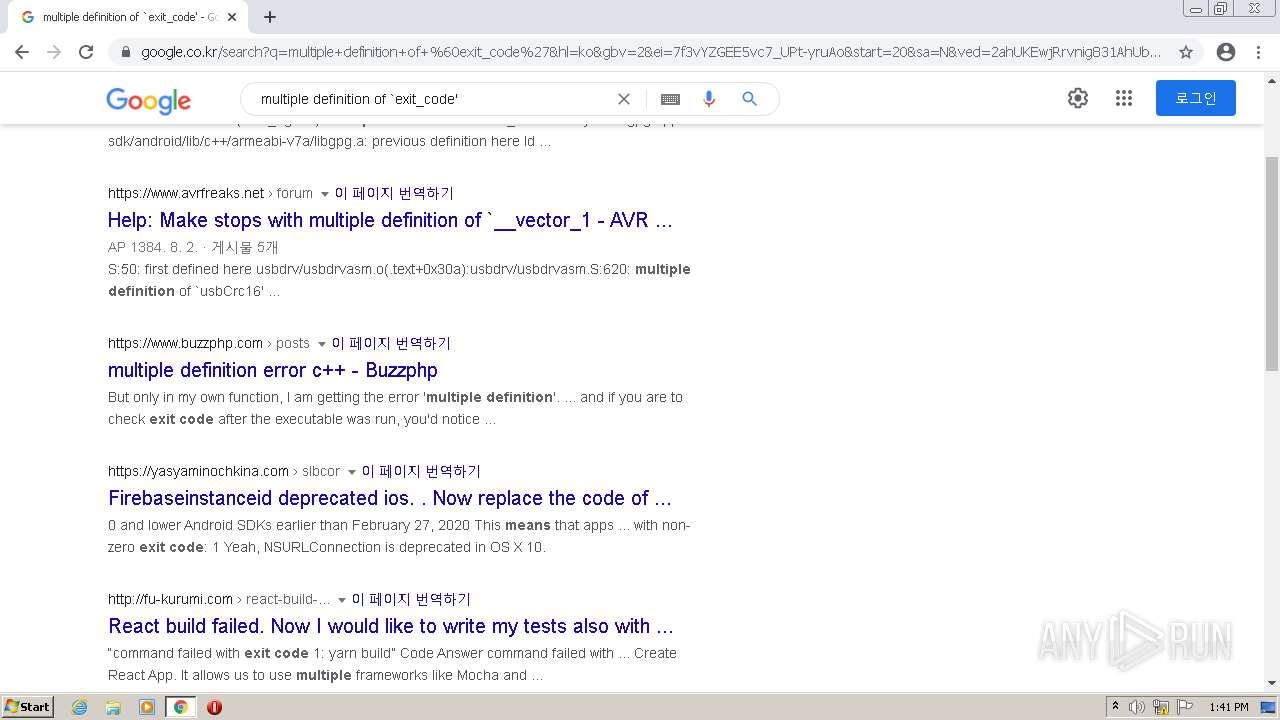Screen dimensions: 1280x720
Task: Submit search with magnifier icon
Action: [x=749, y=99]
